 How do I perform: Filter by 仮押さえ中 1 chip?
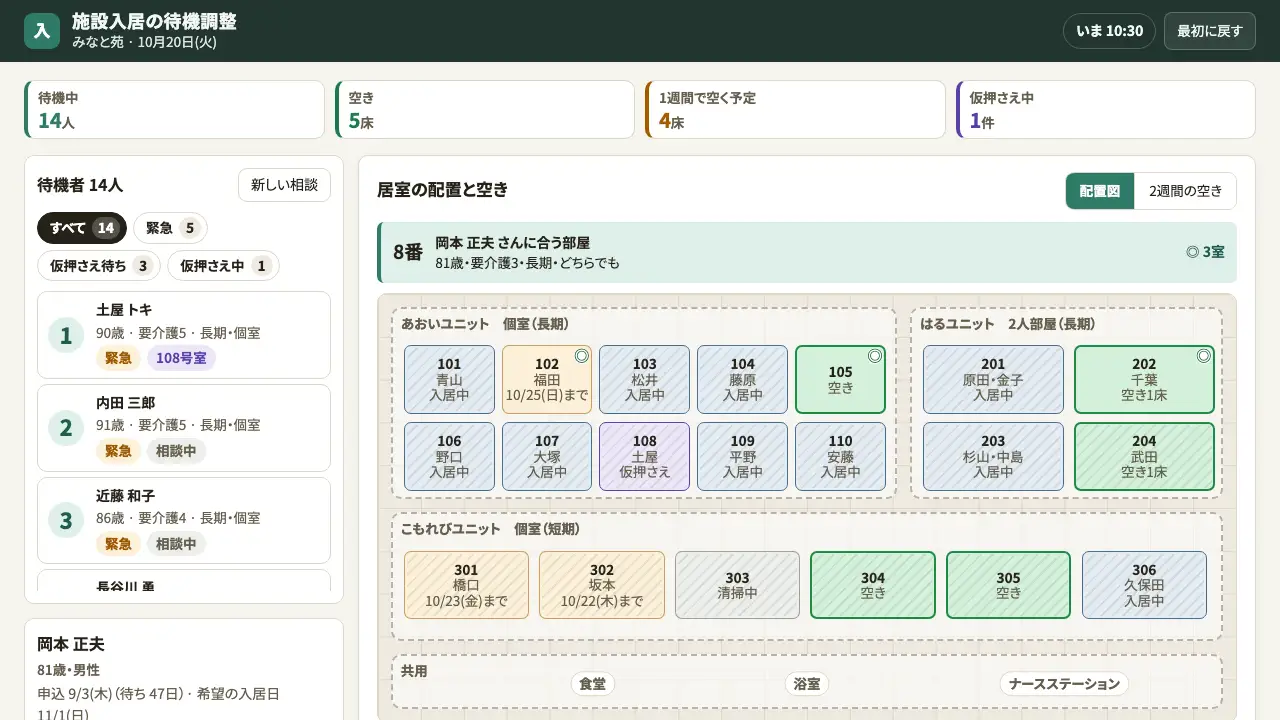coord(223,266)
